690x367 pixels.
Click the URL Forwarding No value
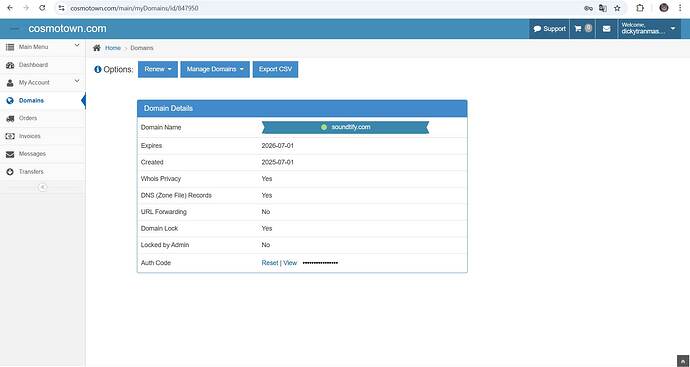point(266,212)
